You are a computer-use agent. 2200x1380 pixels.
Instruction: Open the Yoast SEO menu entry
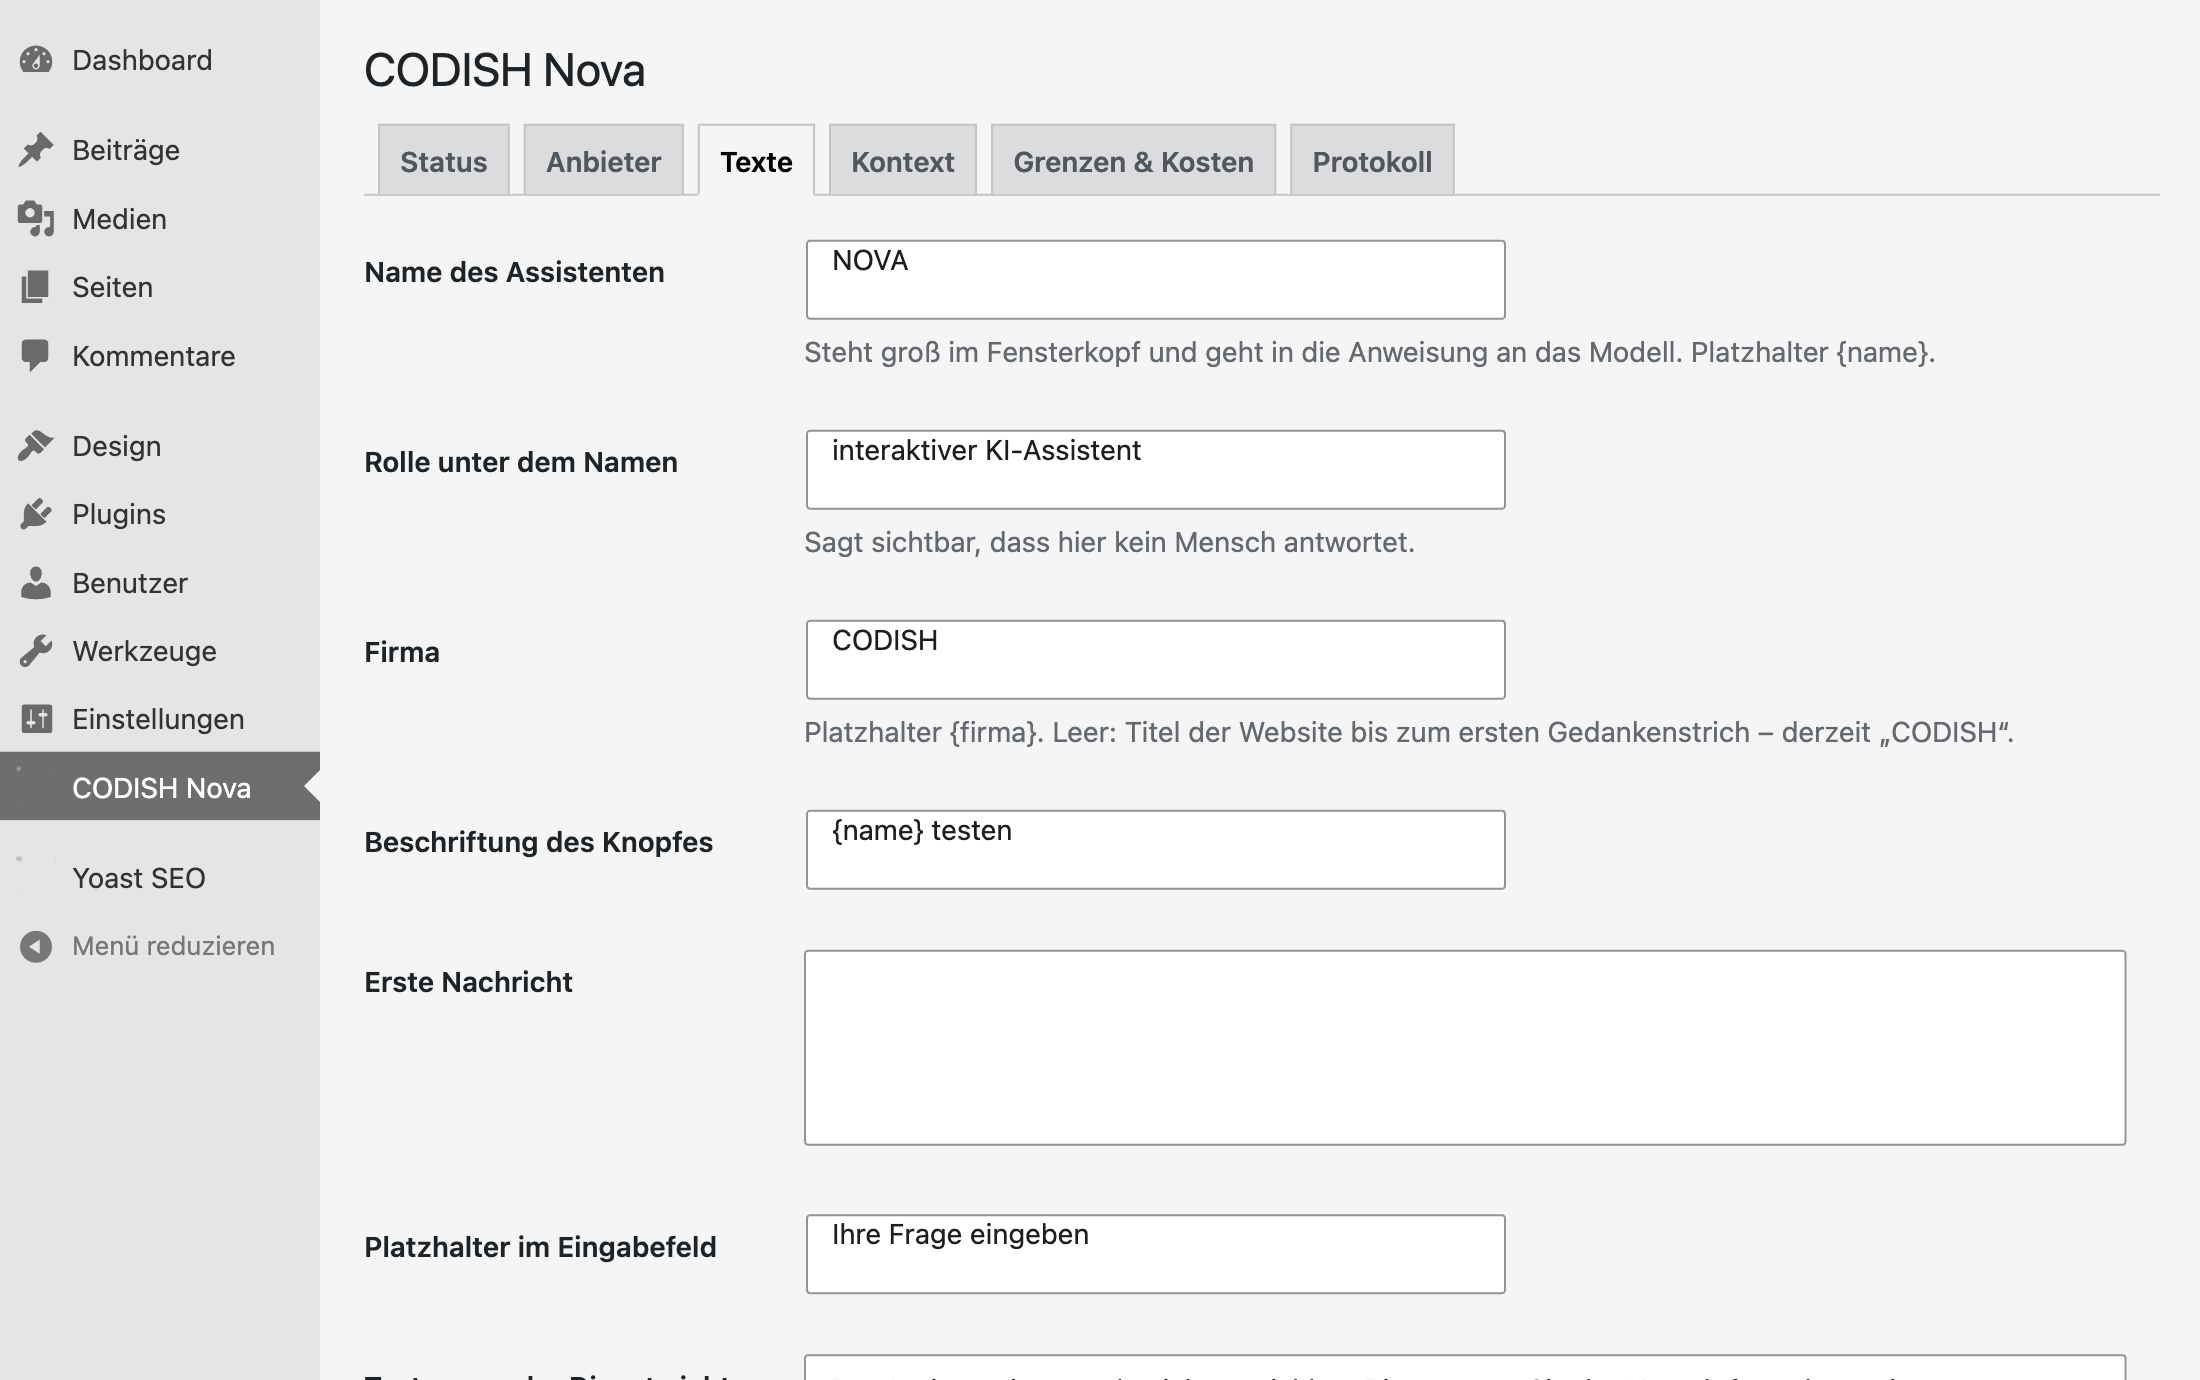160,878
